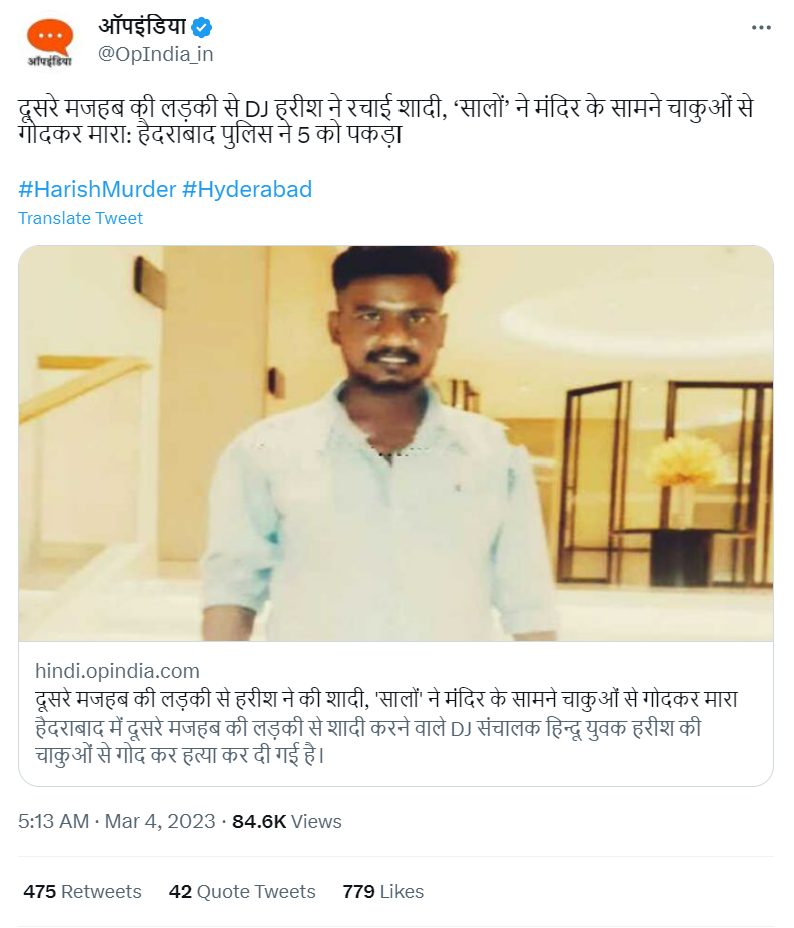The height and width of the screenshot is (928, 794).
Task: Open the three-dot more options menu
Action: tap(761, 28)
